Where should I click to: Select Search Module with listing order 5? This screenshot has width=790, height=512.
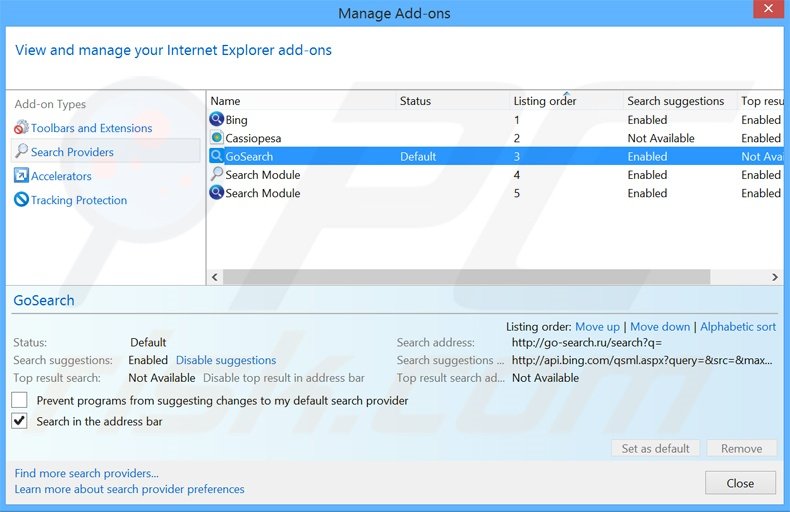pyautogui.click(x=262, y=193)
